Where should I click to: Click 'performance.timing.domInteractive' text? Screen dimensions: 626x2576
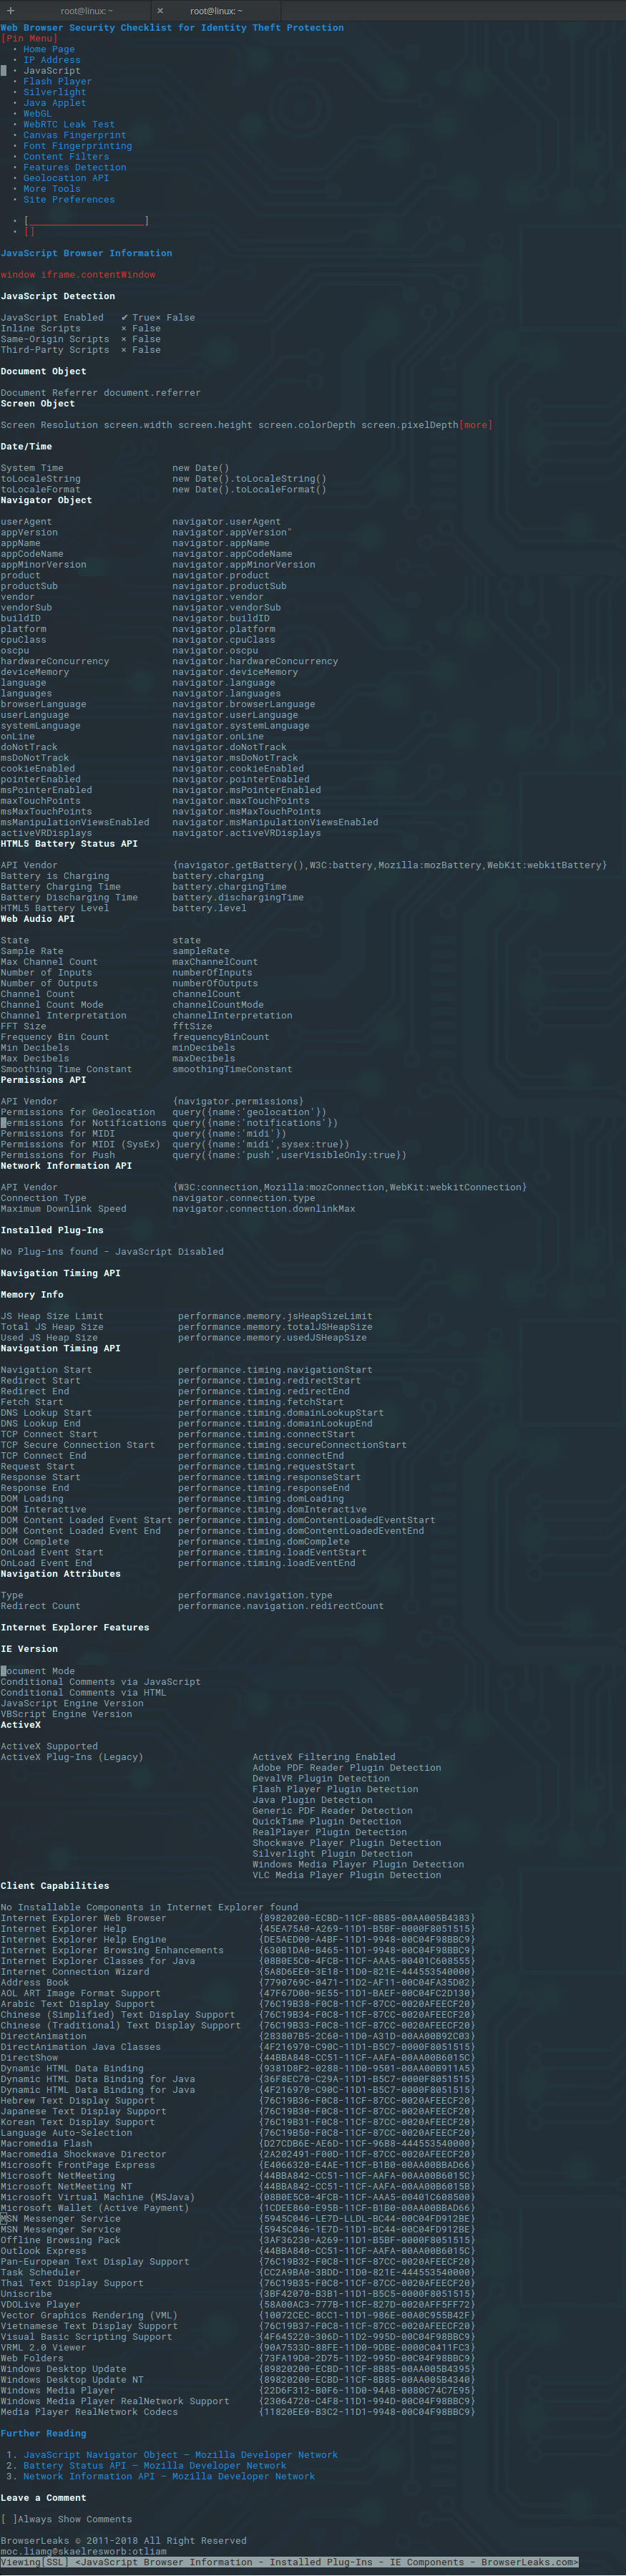tap(272, 1509)
